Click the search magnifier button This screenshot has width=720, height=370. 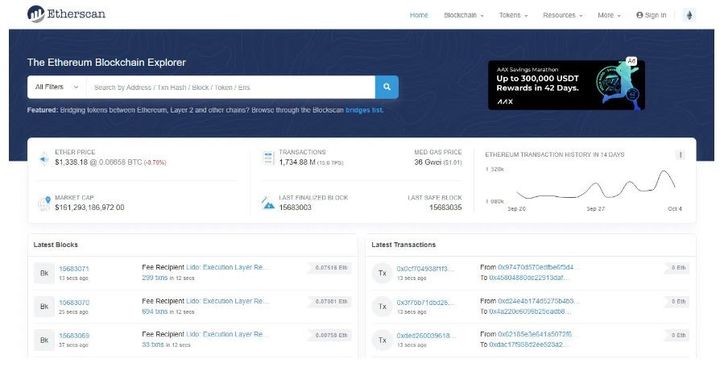click(x=387, y=87)
